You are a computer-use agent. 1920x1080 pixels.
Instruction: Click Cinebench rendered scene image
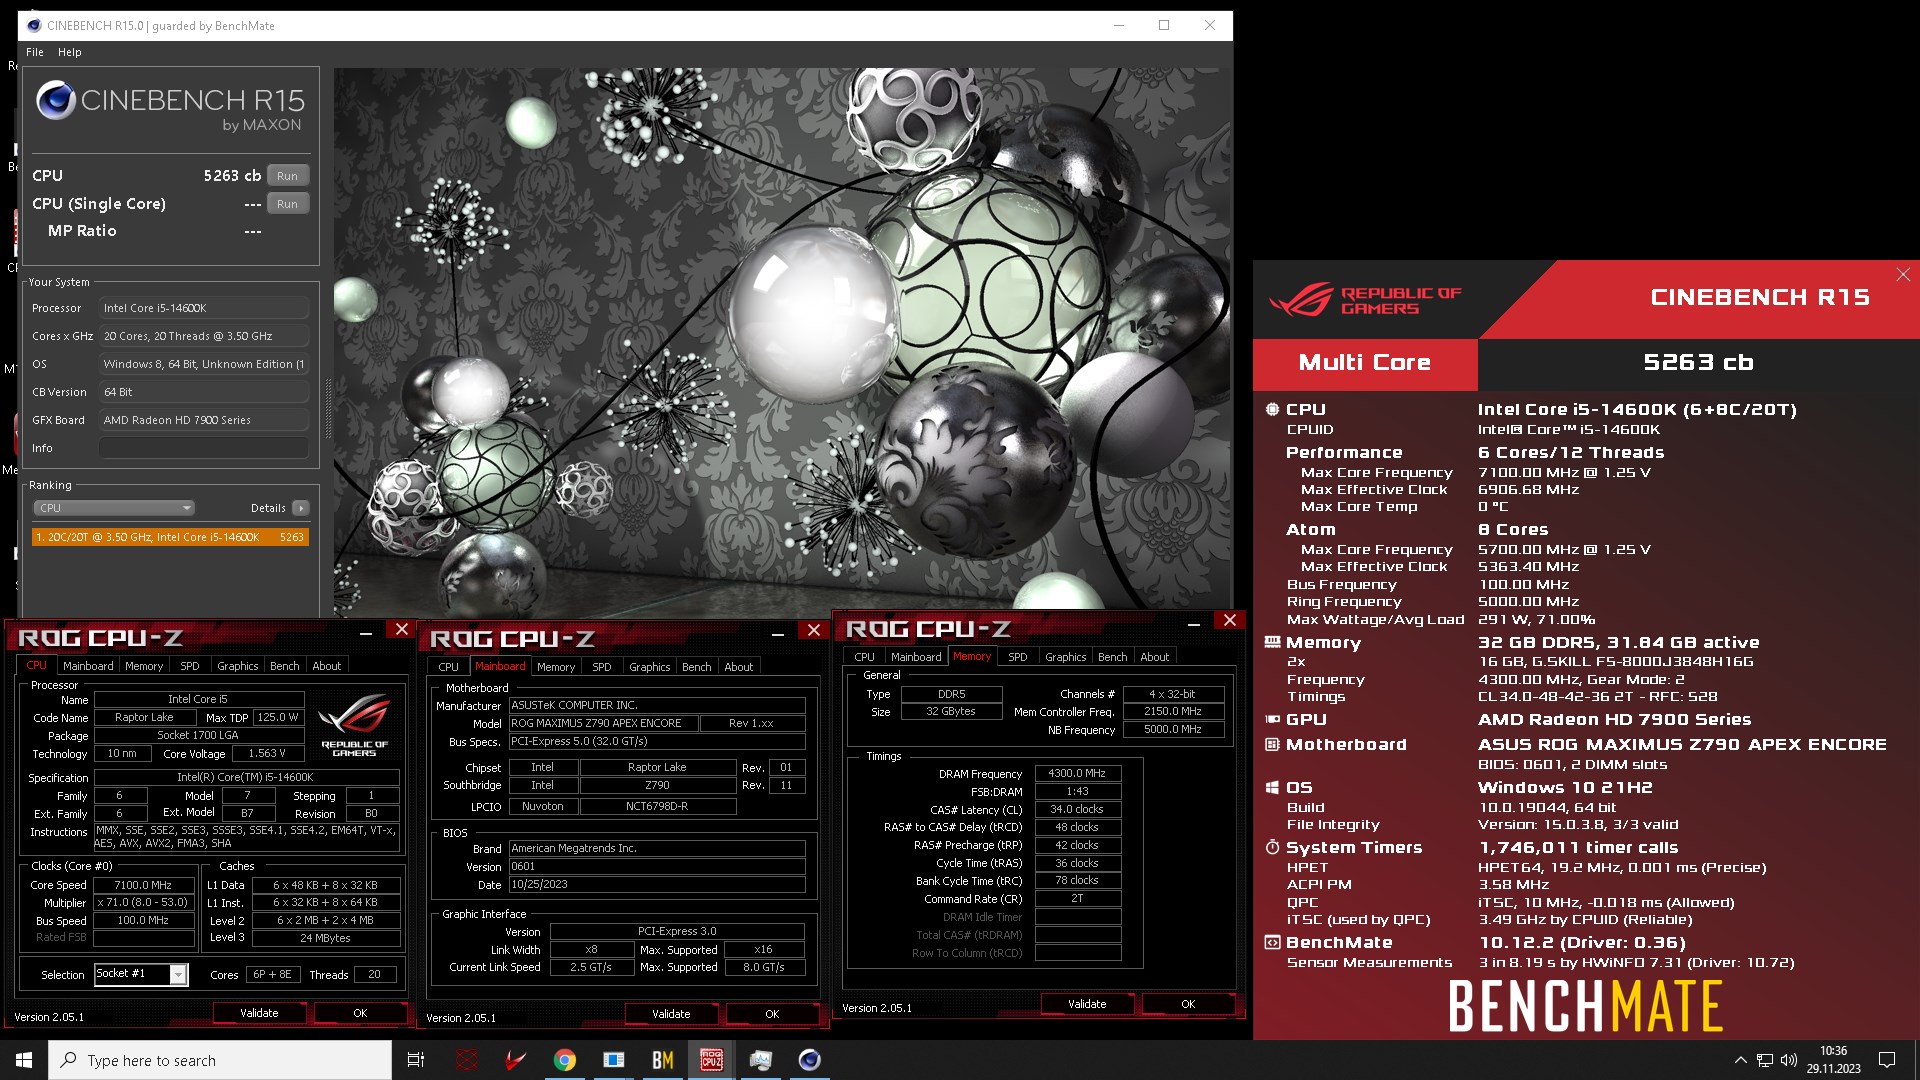(781, 343)
